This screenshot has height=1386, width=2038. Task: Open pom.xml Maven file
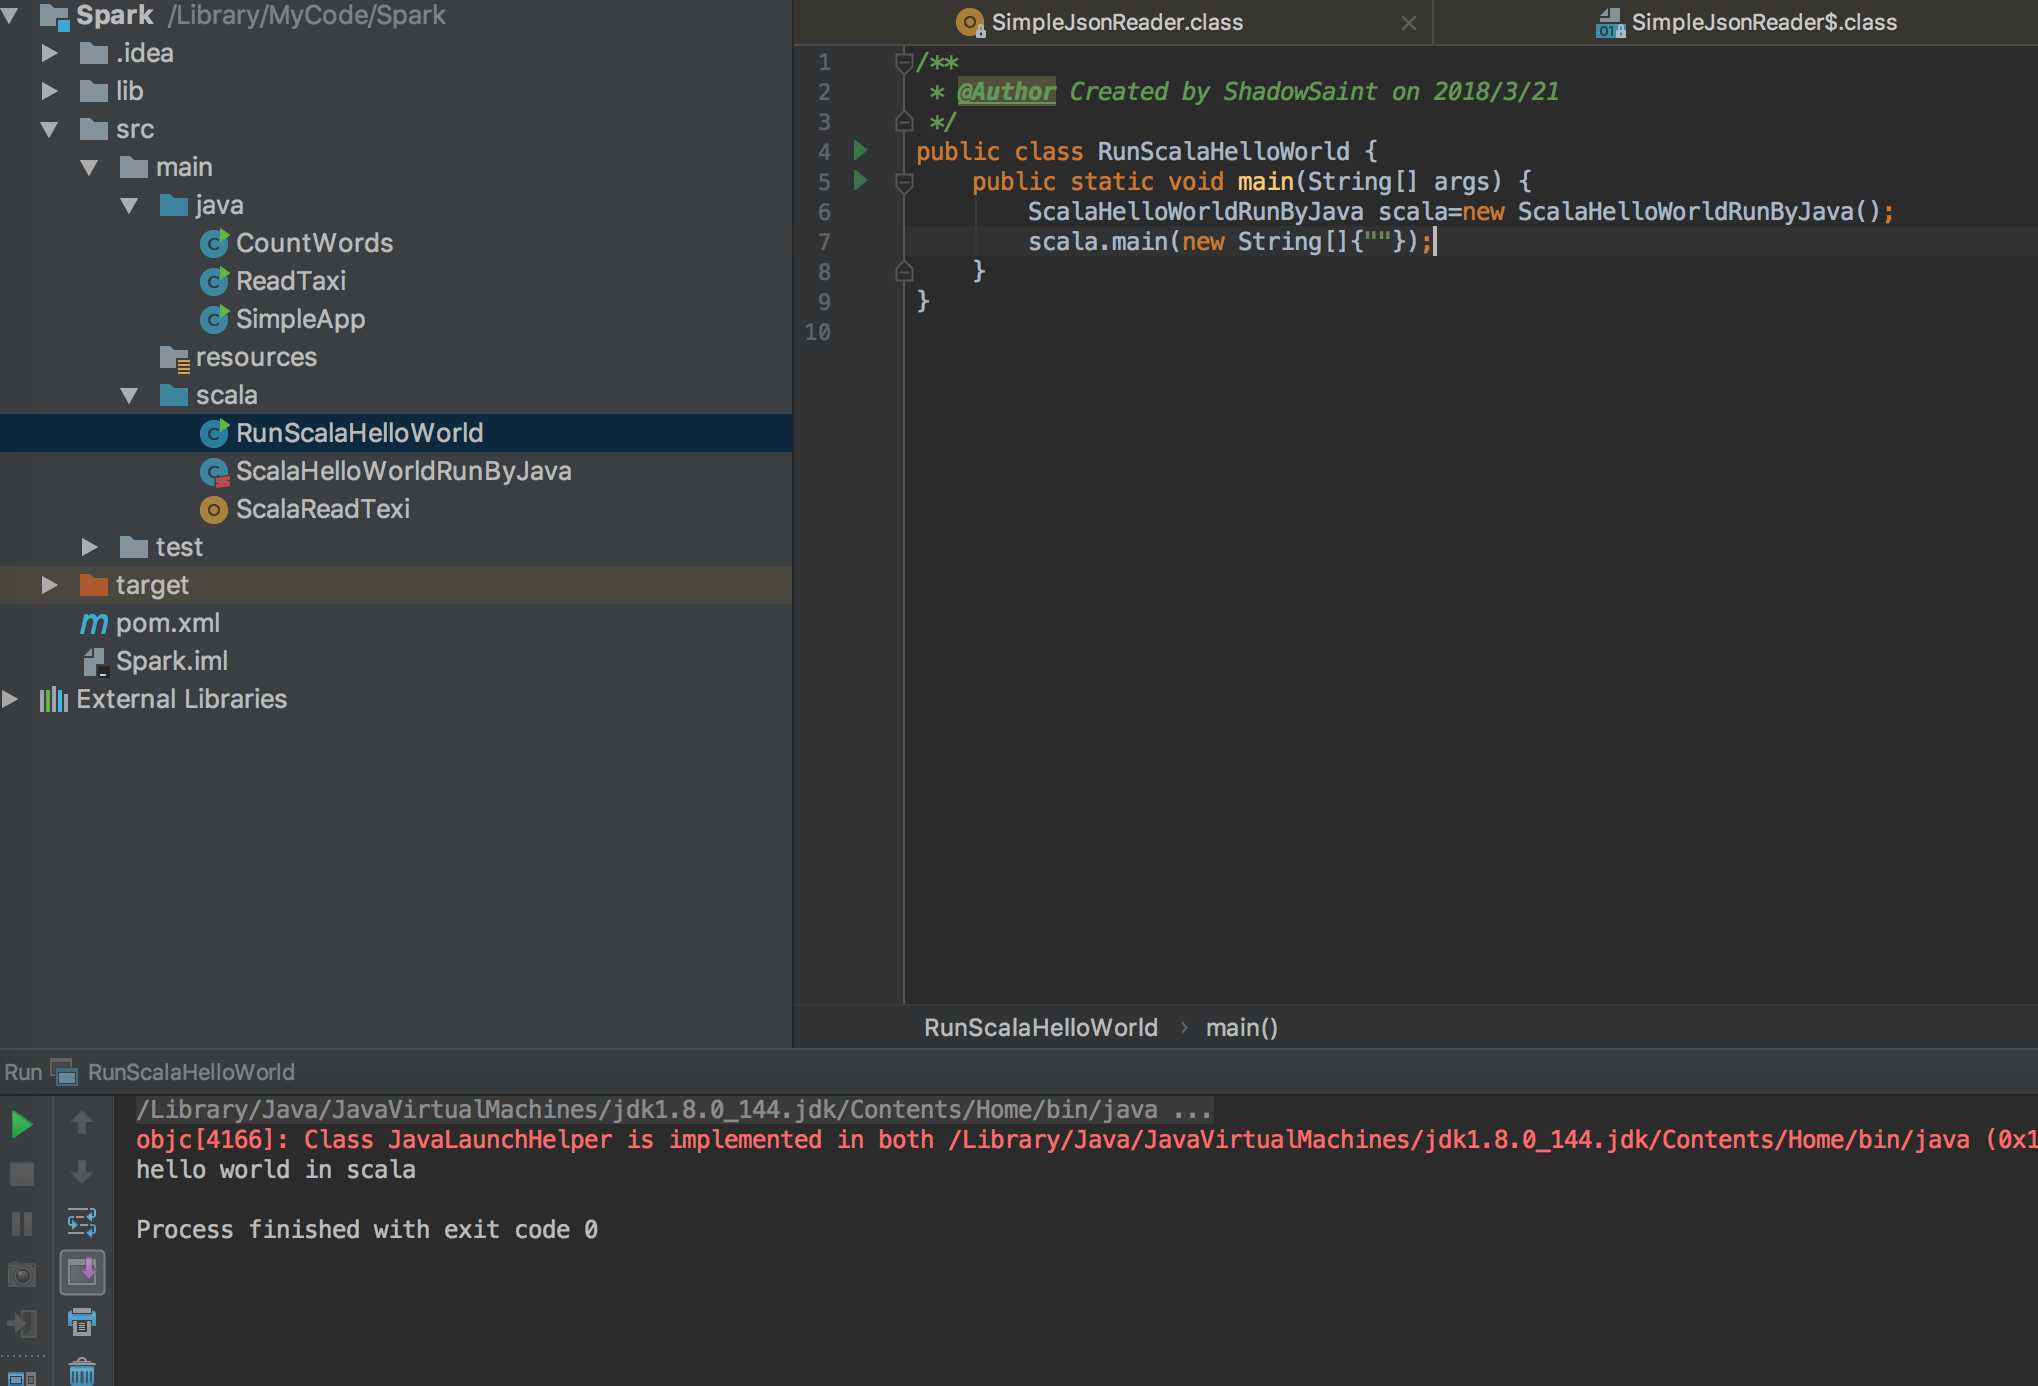(167, 623)
